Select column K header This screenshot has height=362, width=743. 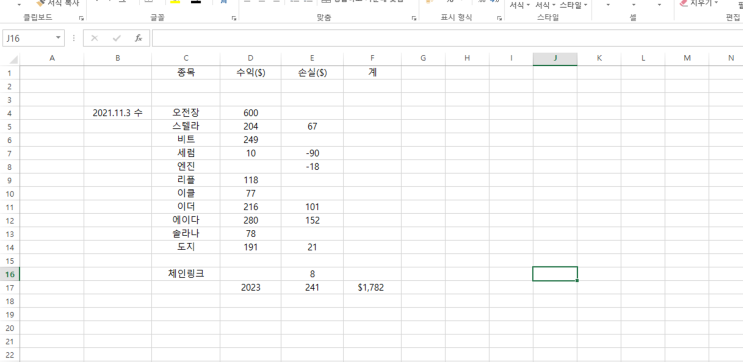coord(599,59)
